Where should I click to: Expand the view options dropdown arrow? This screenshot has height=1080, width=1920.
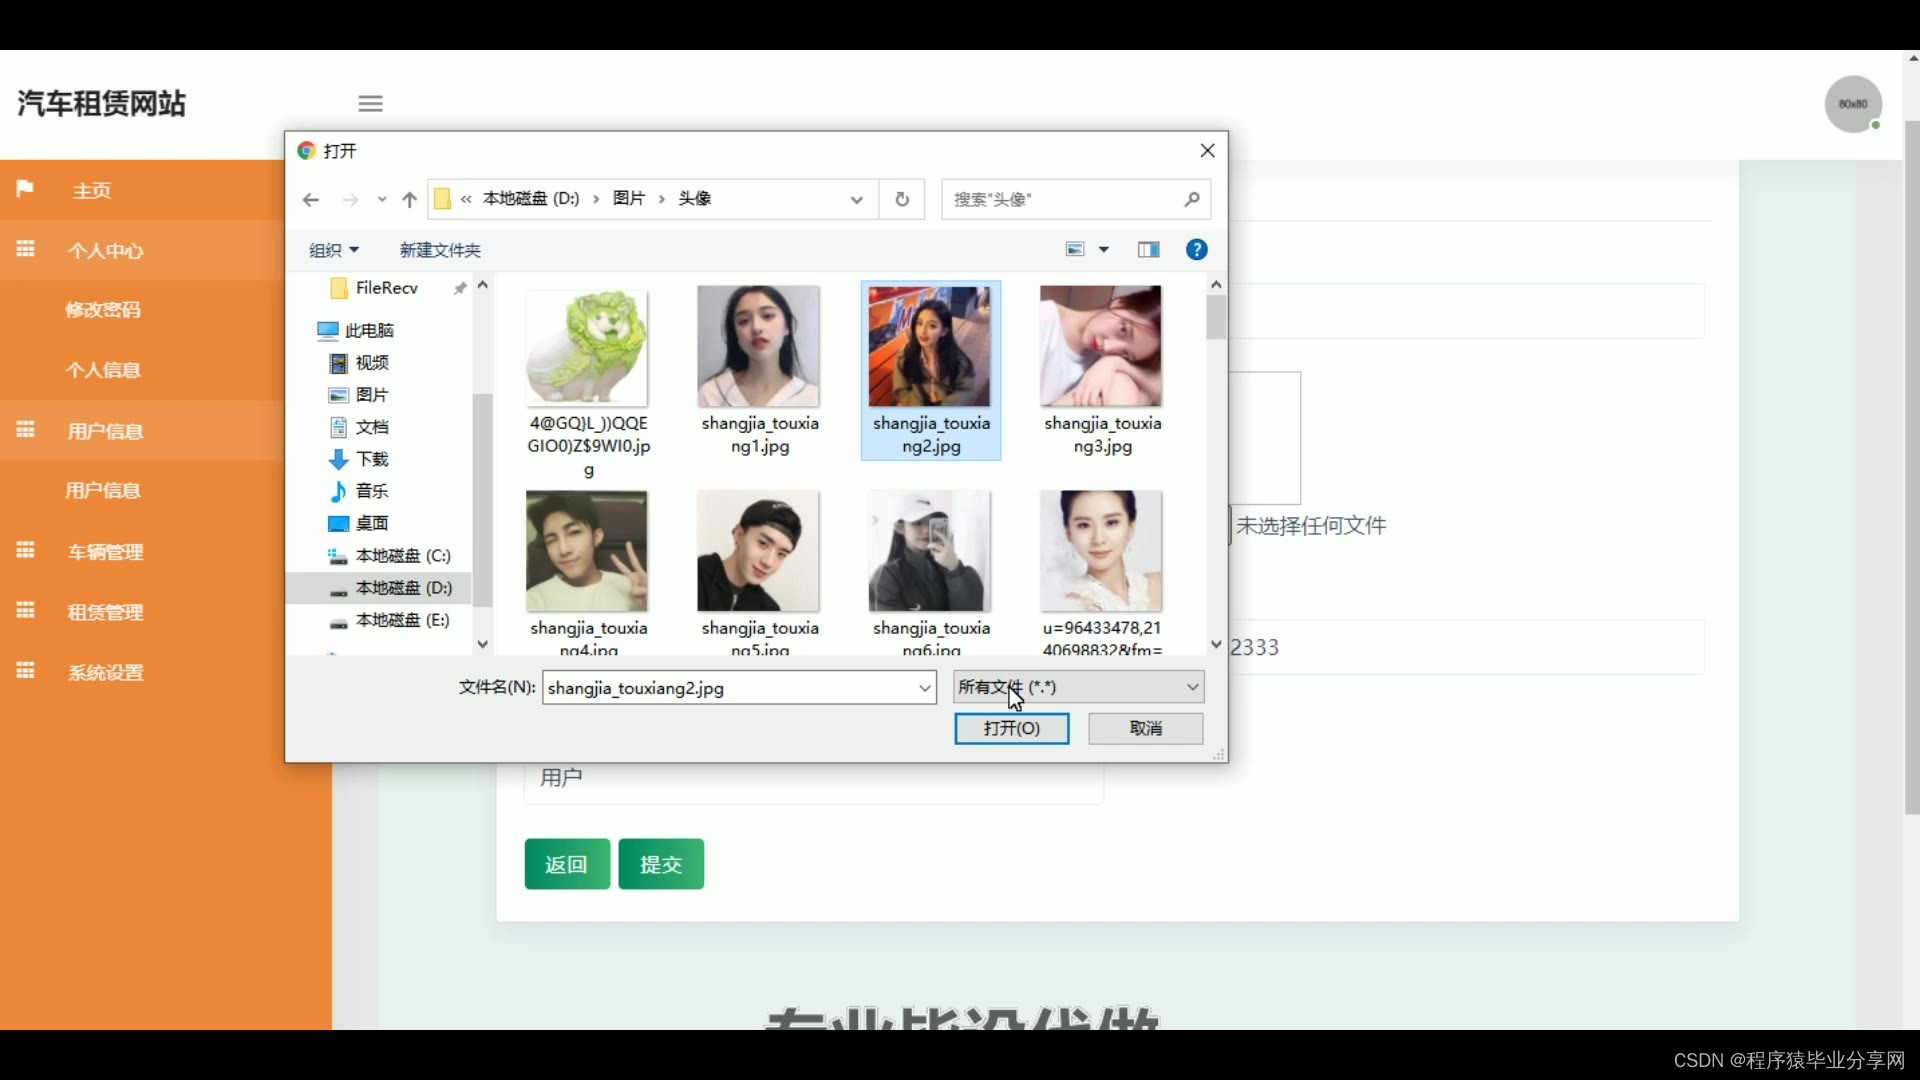click(x=1104, y=250)
